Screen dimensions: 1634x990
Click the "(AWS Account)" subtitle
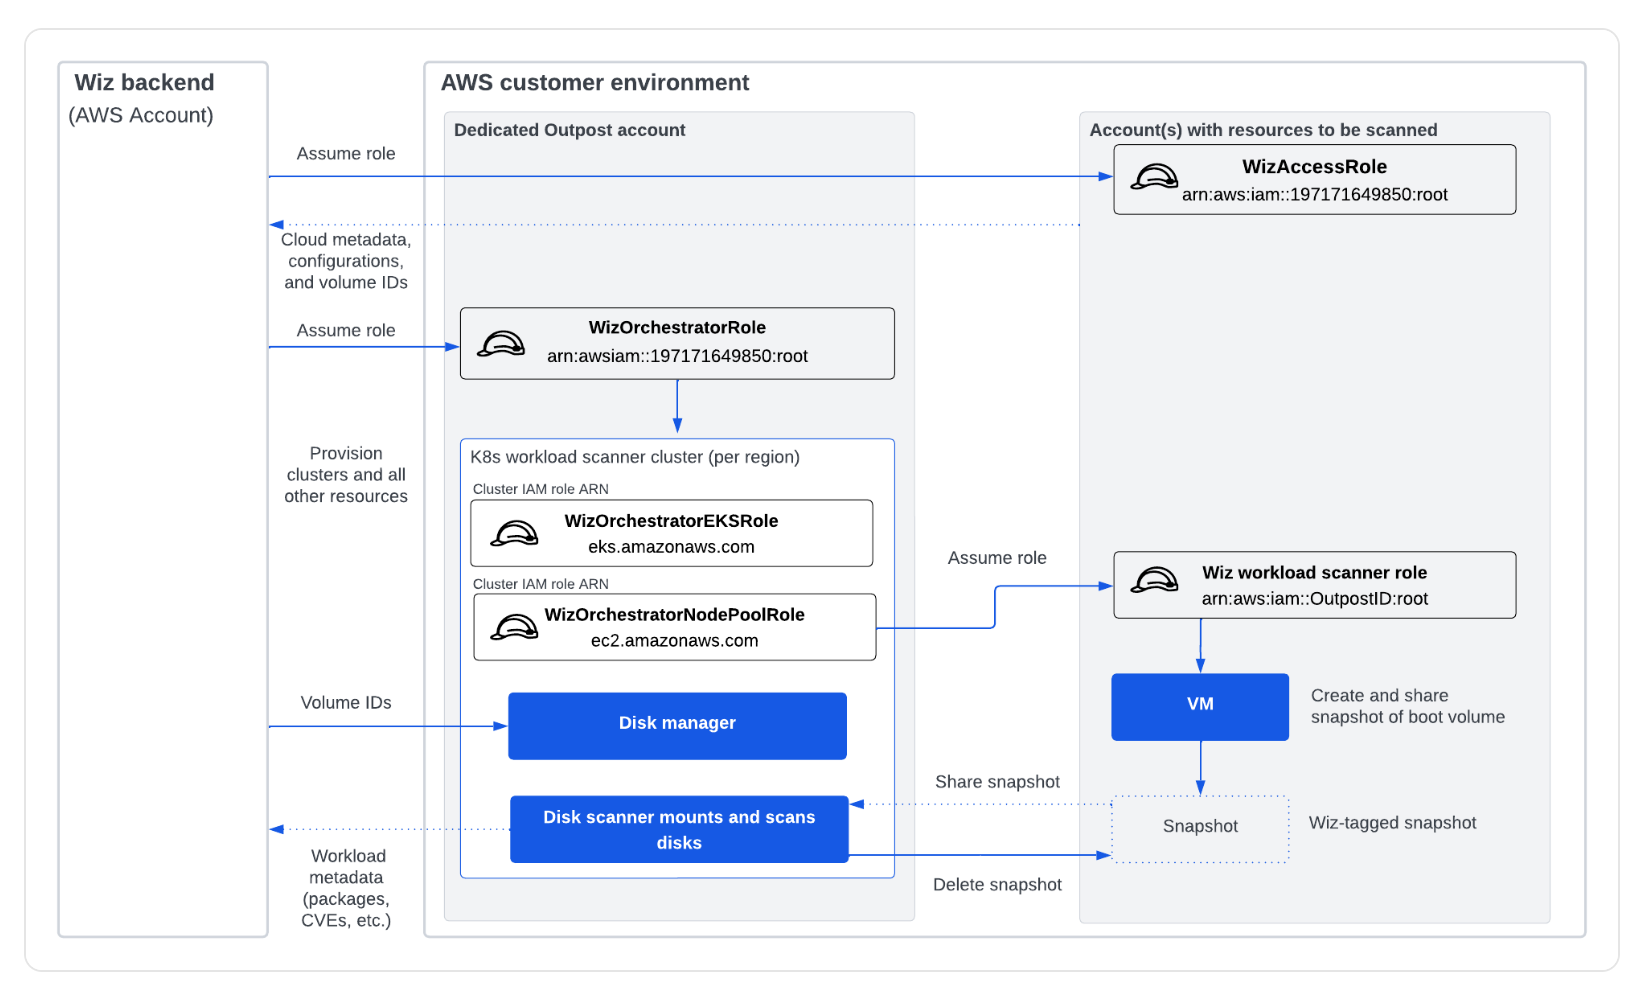141,115
